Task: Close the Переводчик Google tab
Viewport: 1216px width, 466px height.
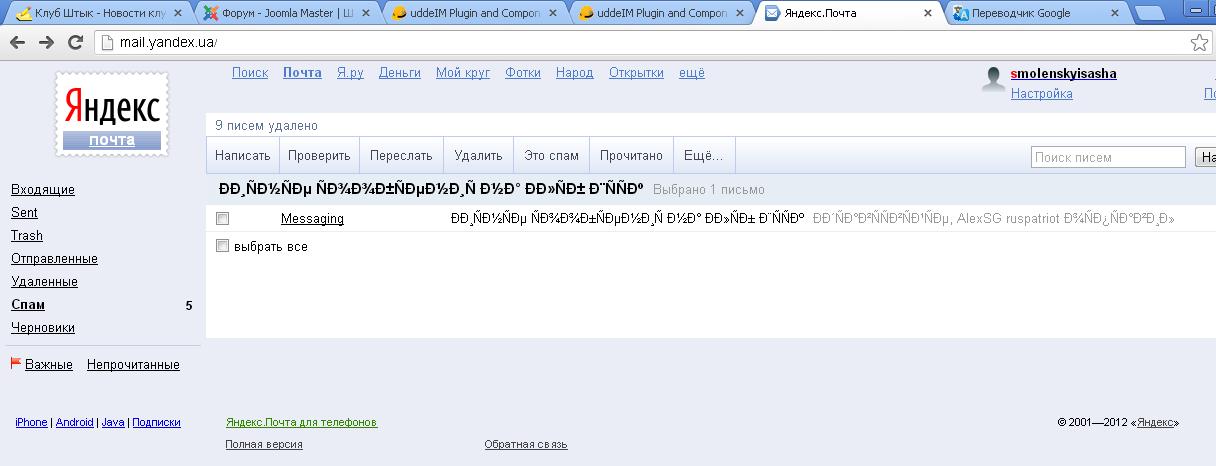Action: pyautogui.click(x=1115, y=14)
